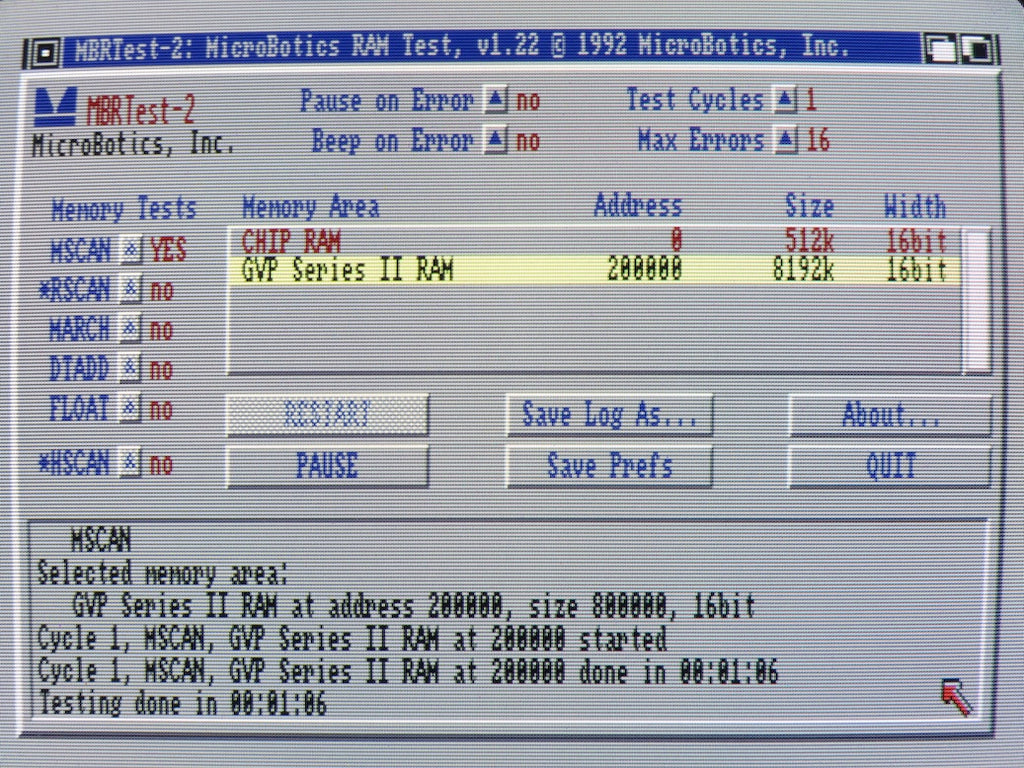The image size is (1024, 768).
Task: Click the log line ending in 'started'
Action: pyautogui.click(x=352, y=639)
